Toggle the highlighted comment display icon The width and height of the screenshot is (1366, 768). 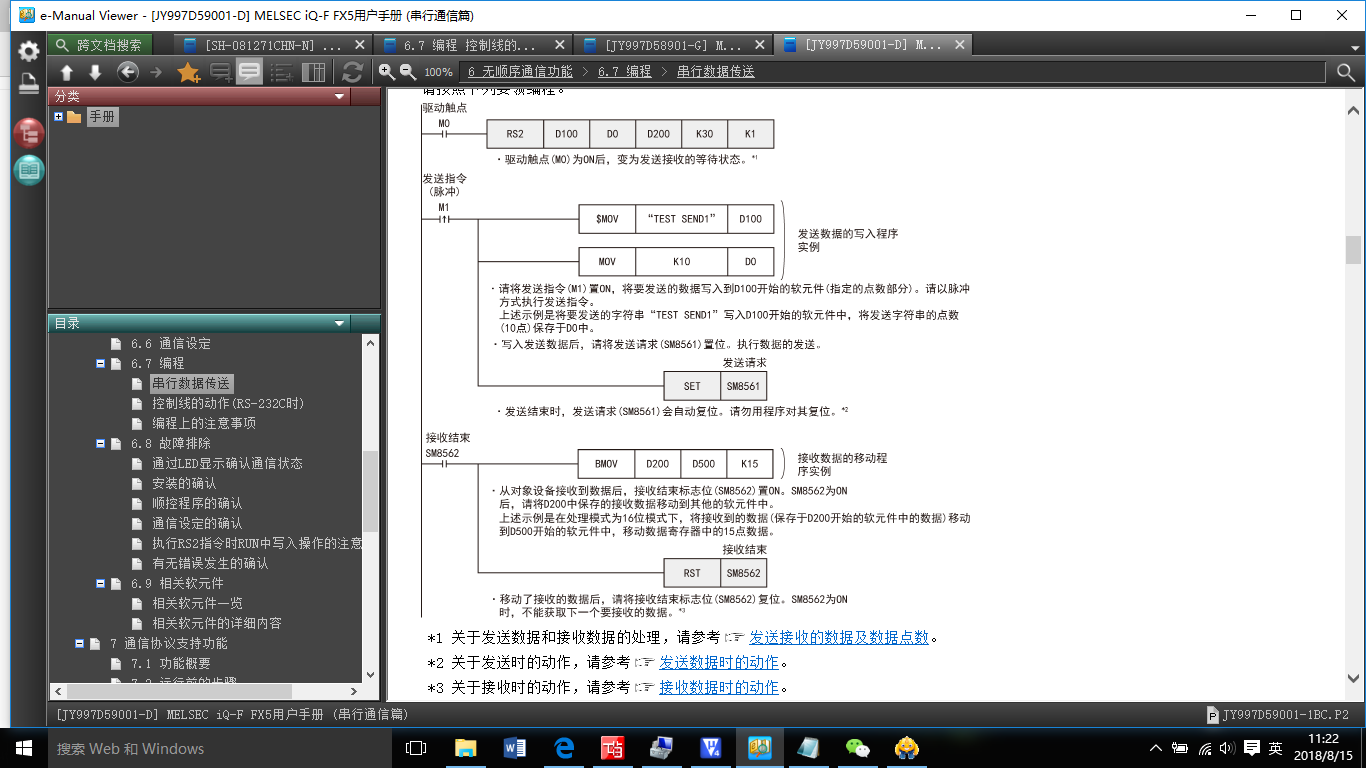(x=249, y=72)
